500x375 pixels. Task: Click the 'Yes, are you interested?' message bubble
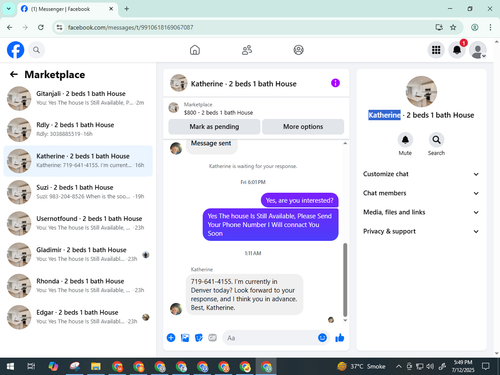click(x=299, y=200)
